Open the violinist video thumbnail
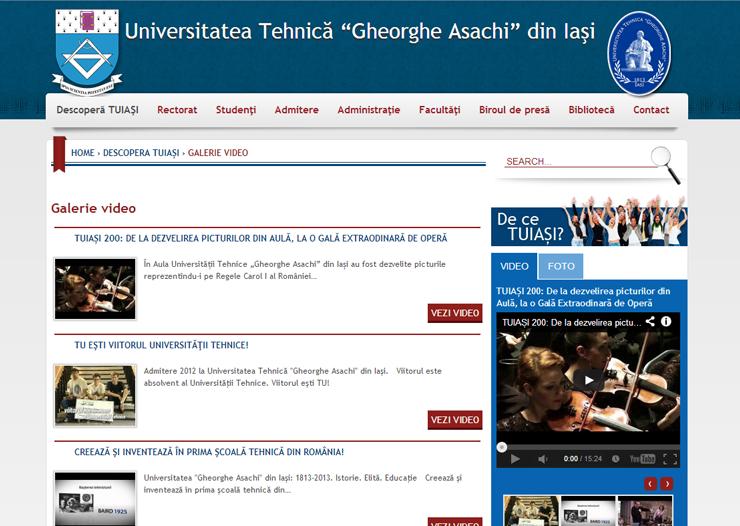Screen dimensions: 740x526 point(95,289)
